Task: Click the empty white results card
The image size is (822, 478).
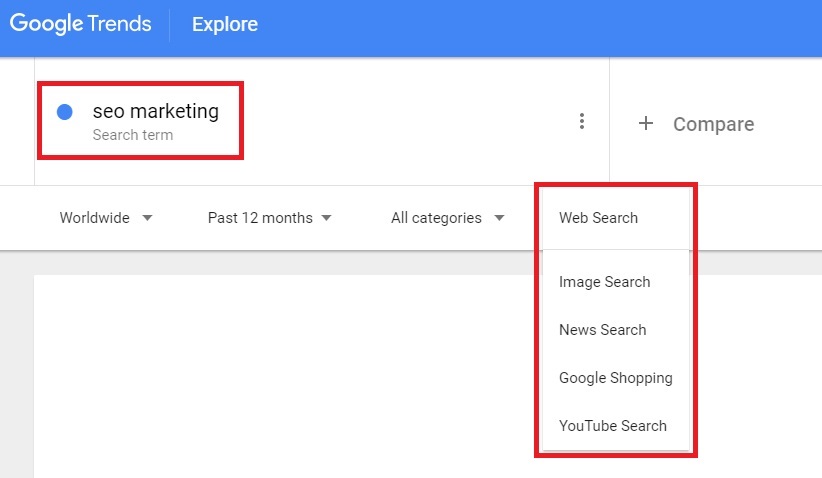Action: tap(283, 376)
